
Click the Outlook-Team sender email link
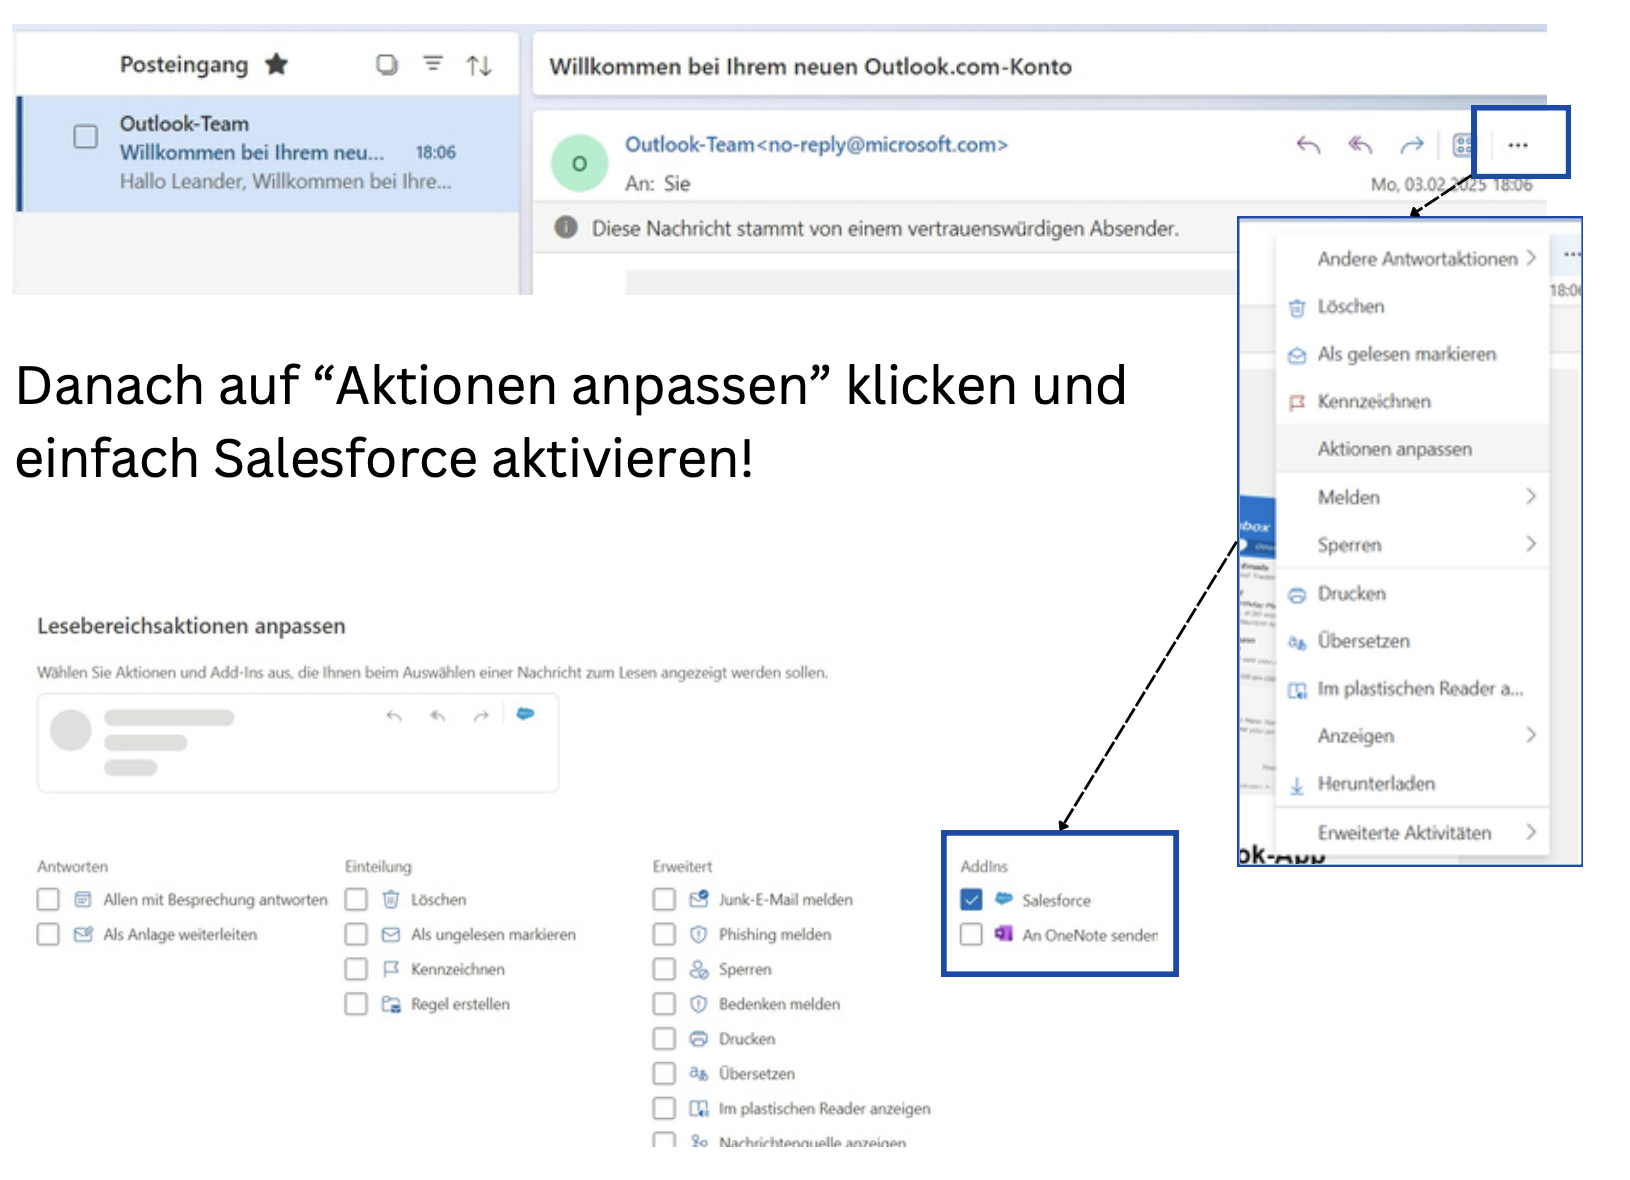[x=816, y=145]
